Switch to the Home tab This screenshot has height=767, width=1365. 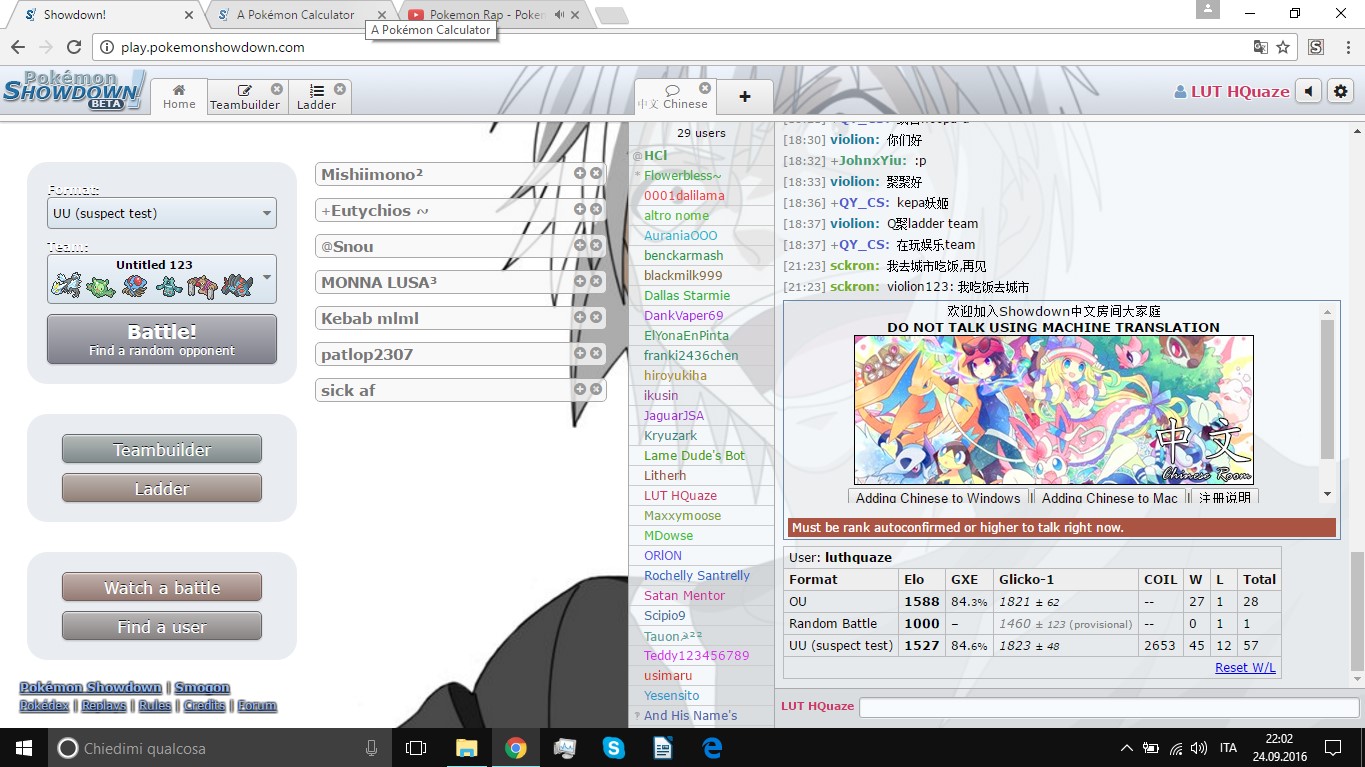179,97
